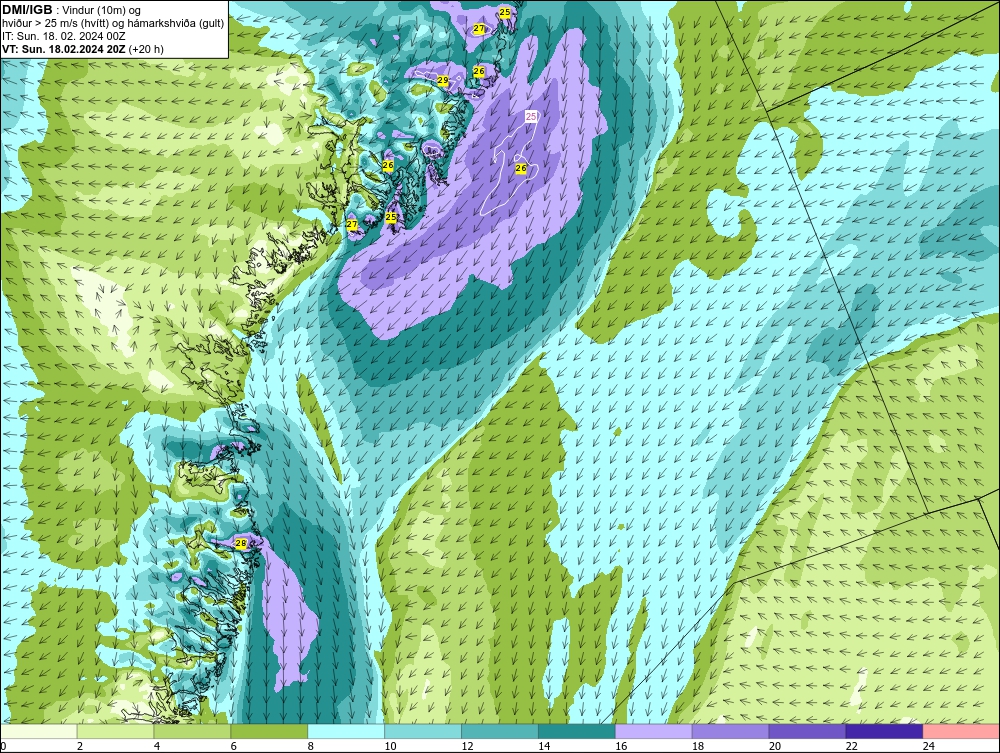The image size is (1000, 753).
Task: Click the 8–10 m/s light cyan legend swatch
Action: point(346,731)
